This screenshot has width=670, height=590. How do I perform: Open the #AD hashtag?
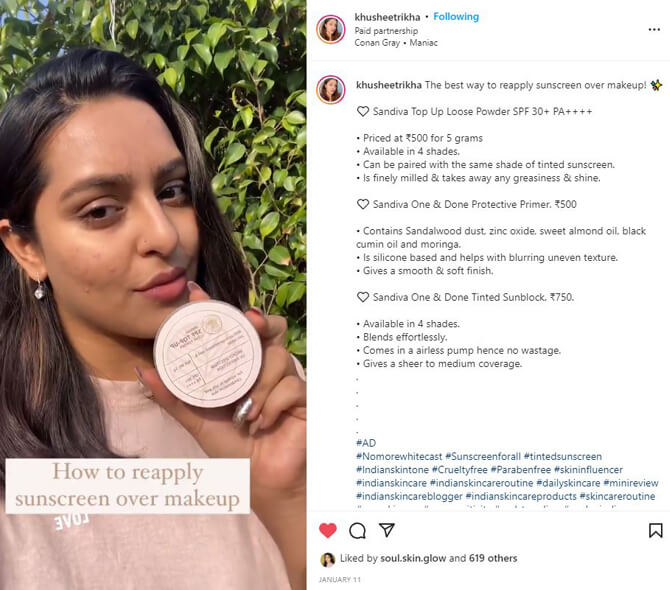coord(366,443)
